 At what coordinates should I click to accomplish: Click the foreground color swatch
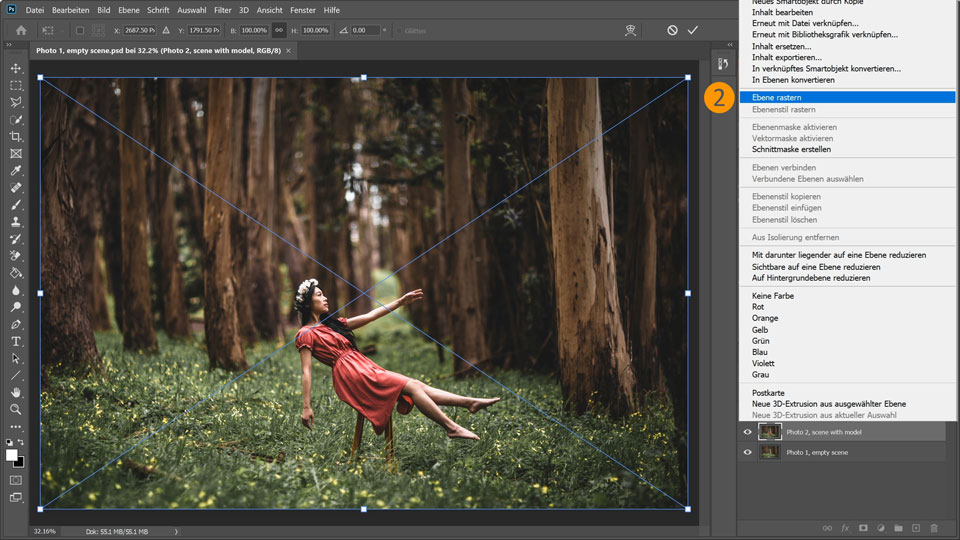12,455
